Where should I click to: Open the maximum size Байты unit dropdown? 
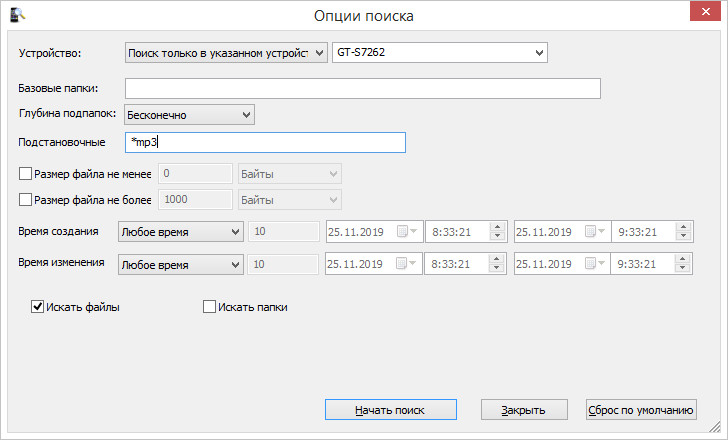pyautogui.click(x=290, y=200)
